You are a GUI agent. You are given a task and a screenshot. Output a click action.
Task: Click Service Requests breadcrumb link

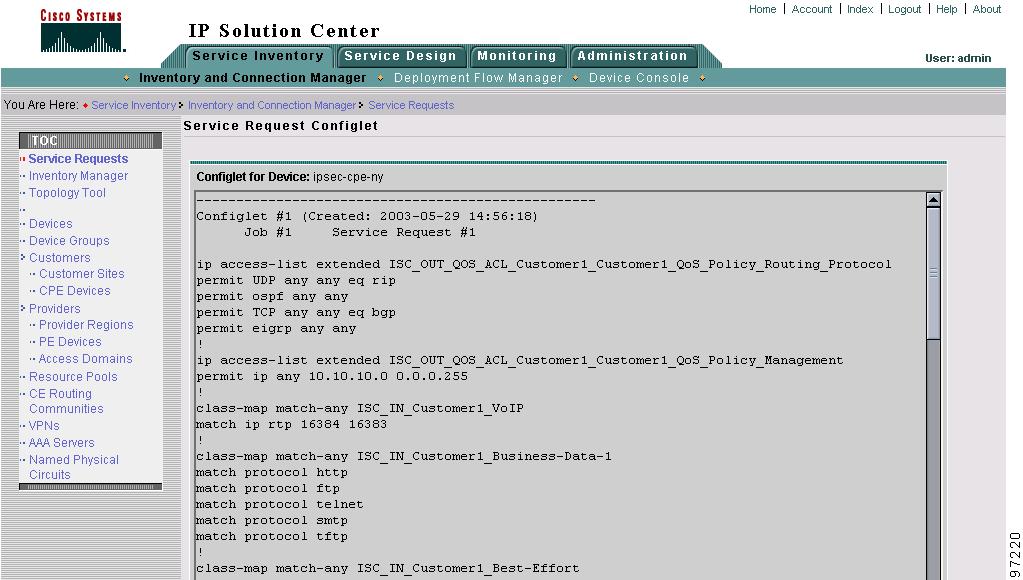[411, 105]
